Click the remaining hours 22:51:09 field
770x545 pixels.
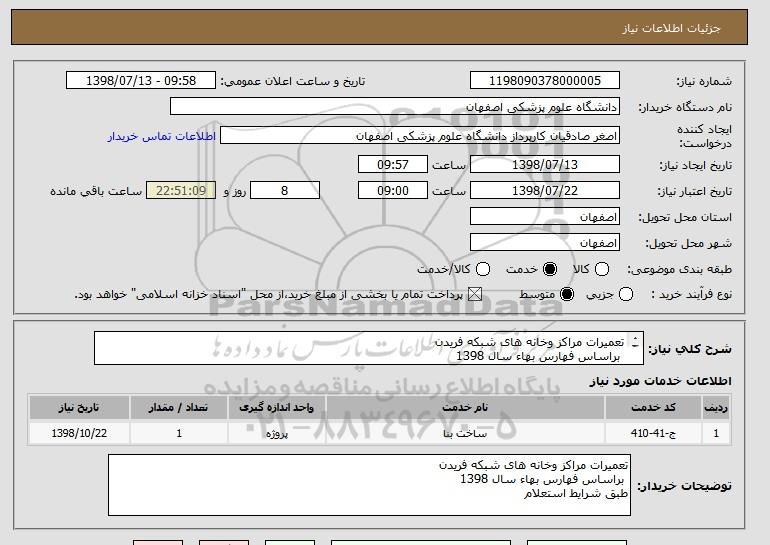tap(181, 191)
